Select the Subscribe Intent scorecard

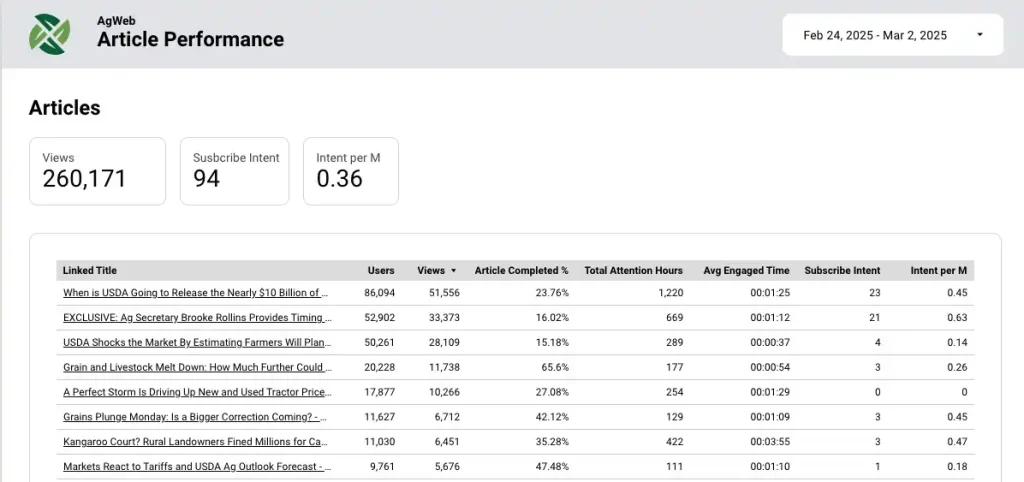tap(236, 171)
